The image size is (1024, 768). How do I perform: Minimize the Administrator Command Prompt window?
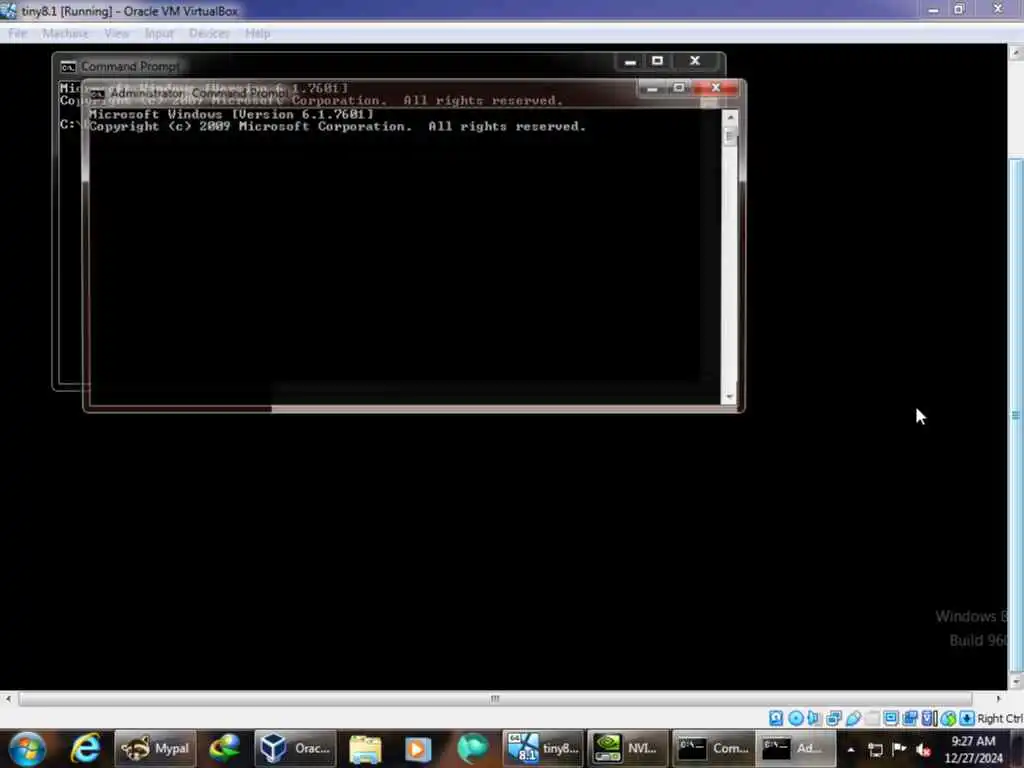[652, 88]
